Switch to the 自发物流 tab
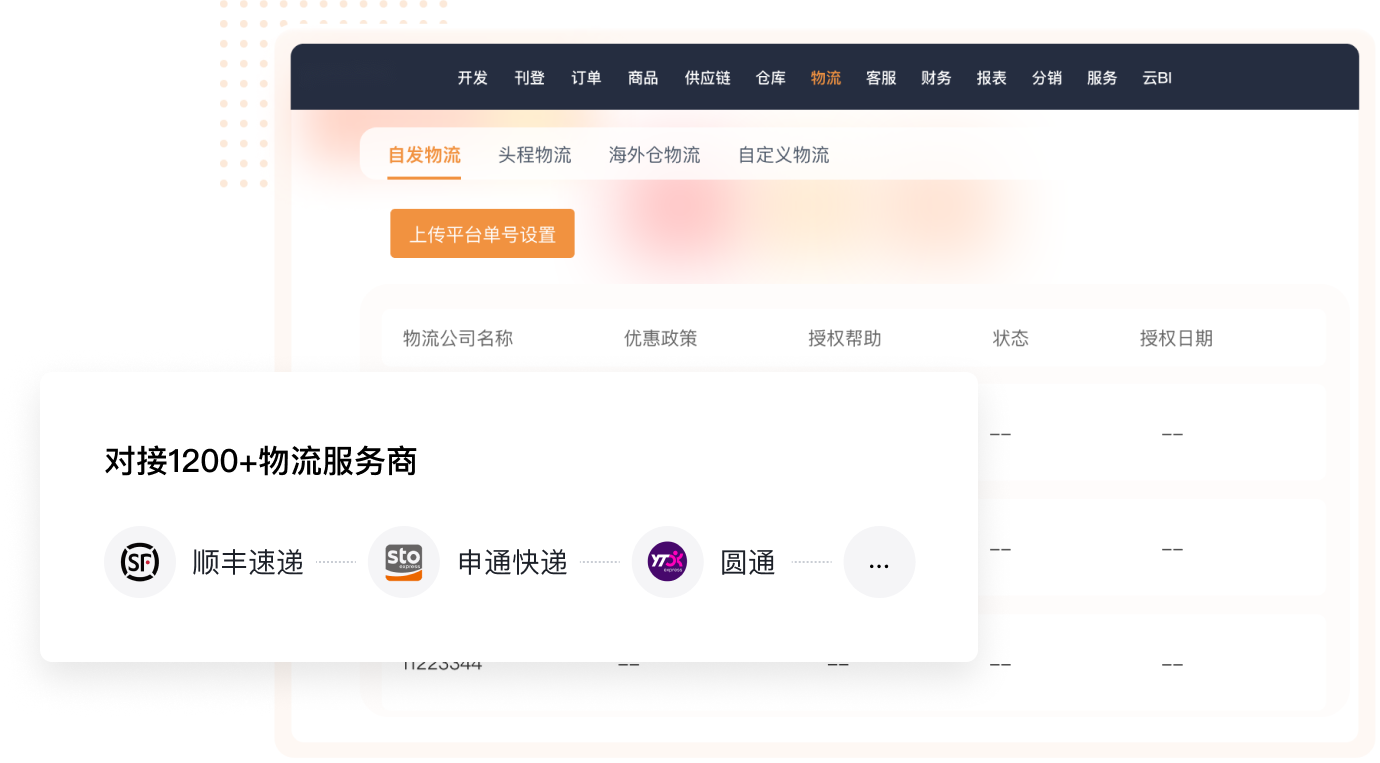 tap(424, 155)
